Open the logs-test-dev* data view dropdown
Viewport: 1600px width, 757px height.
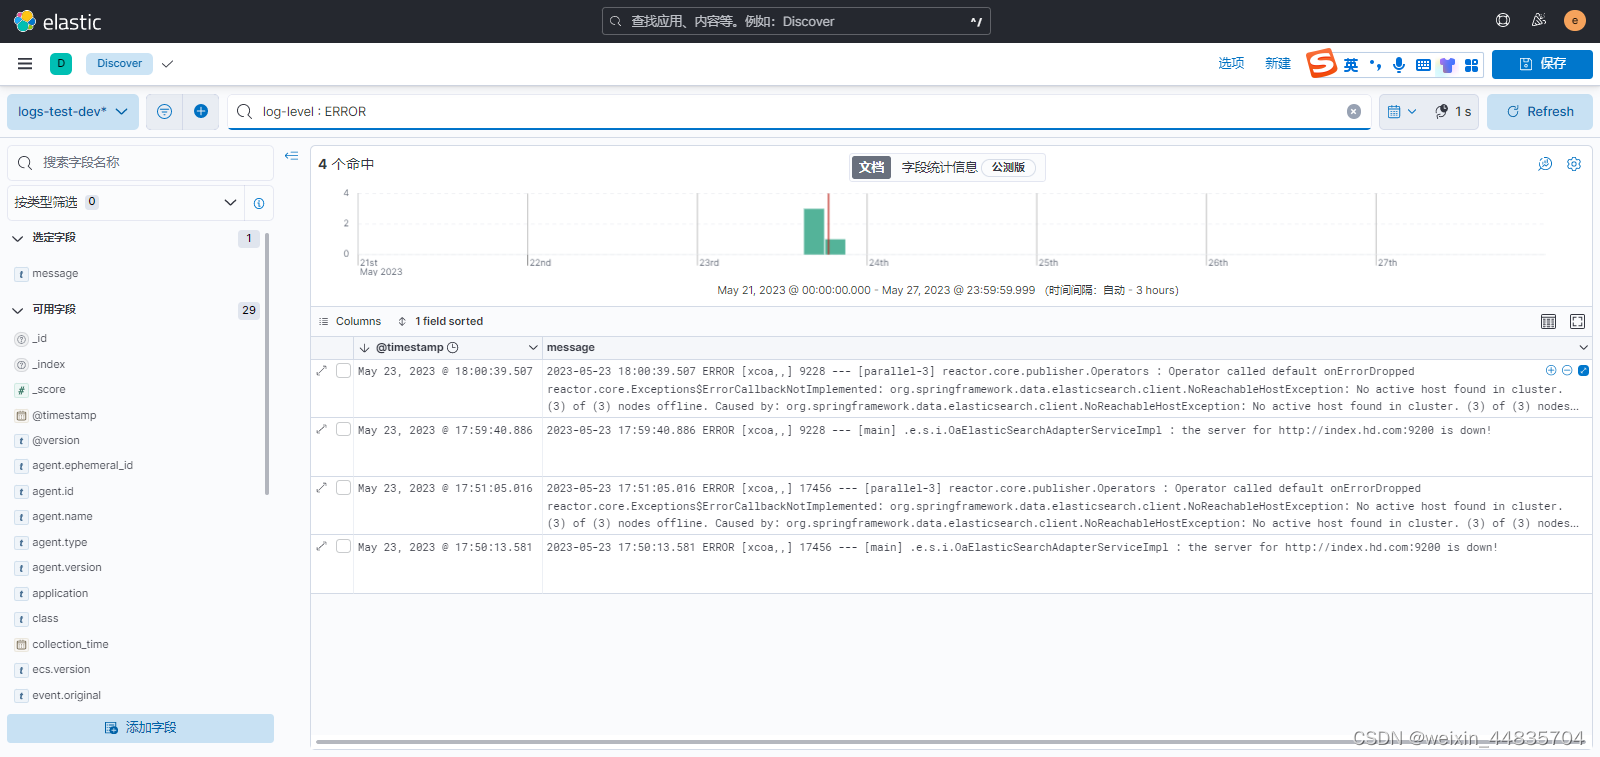tap(73, 111)
